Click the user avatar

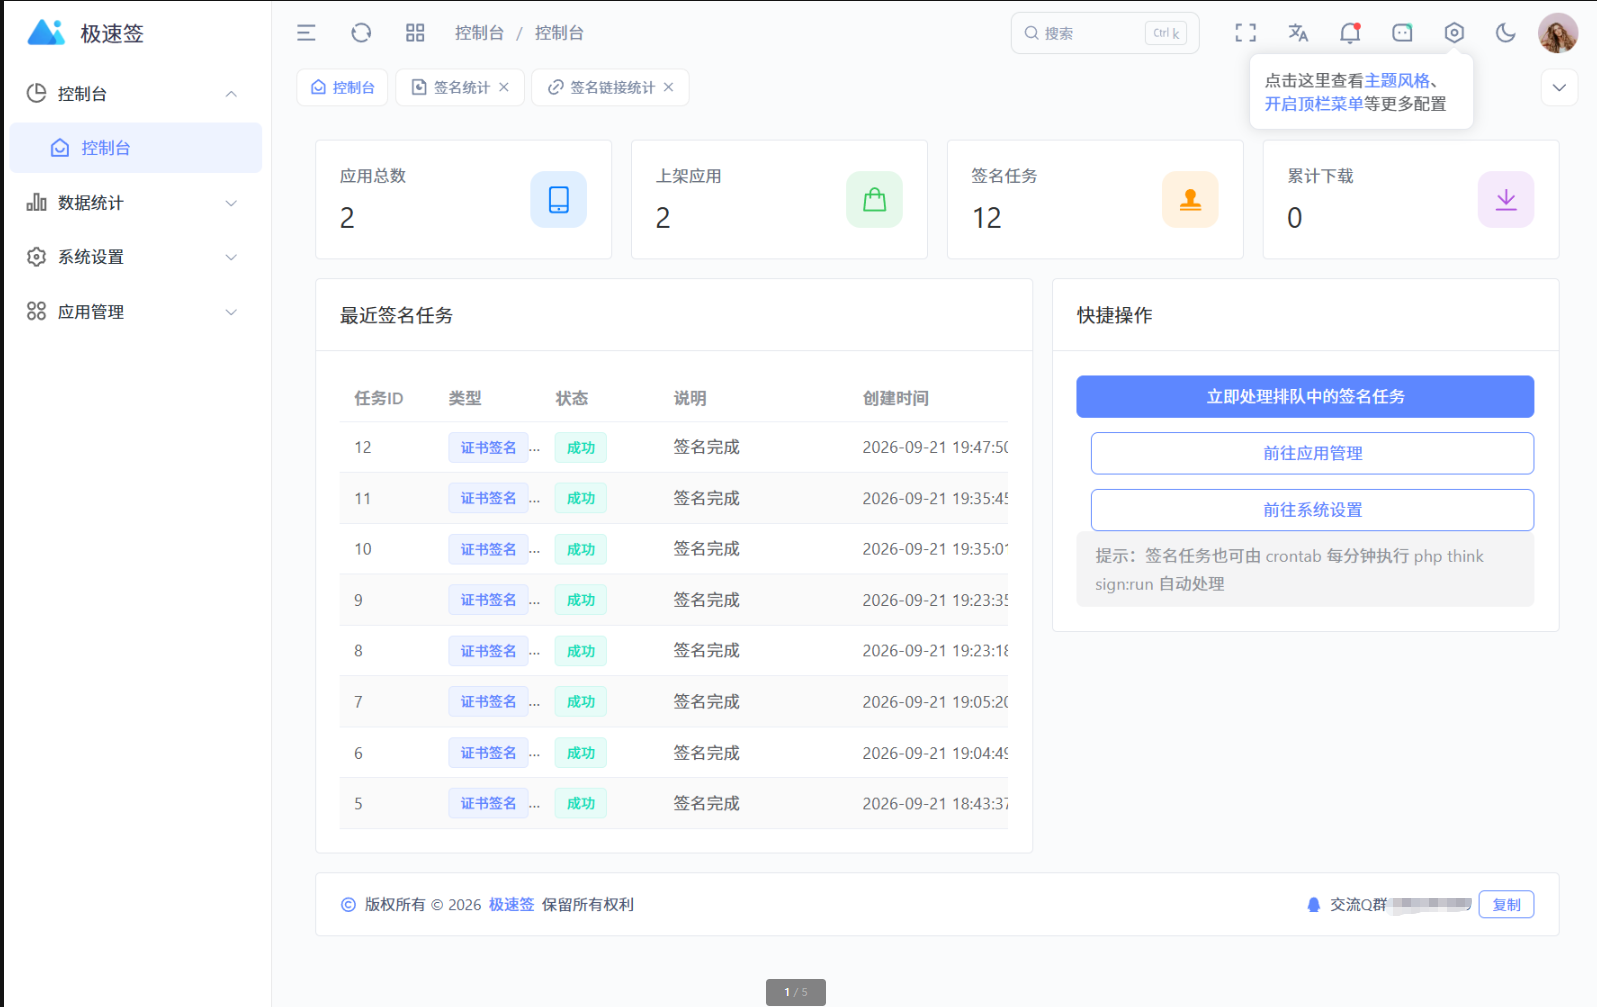tap(1557, 33)
